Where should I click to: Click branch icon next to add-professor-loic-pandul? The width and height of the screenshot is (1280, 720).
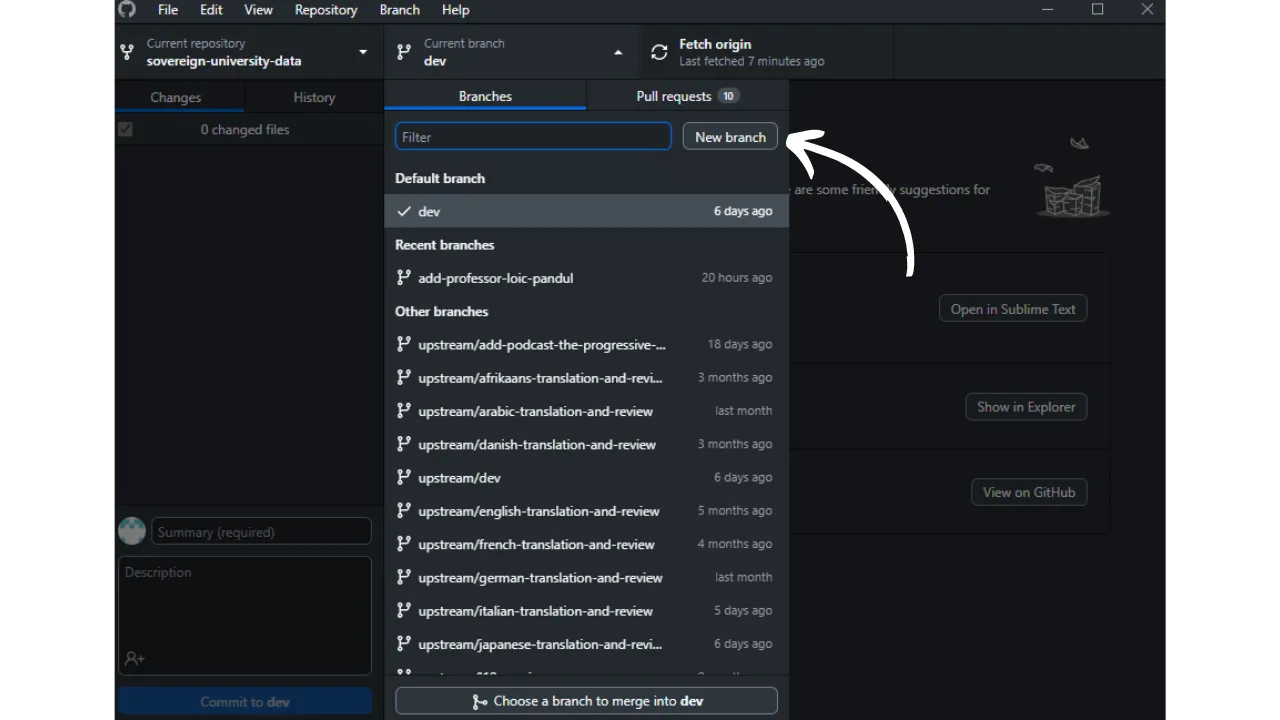click(x=404, y=278)
